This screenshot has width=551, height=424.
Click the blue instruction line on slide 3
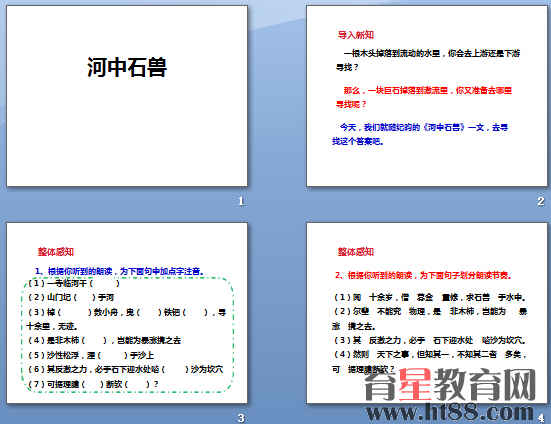click(x=119, y=271)
